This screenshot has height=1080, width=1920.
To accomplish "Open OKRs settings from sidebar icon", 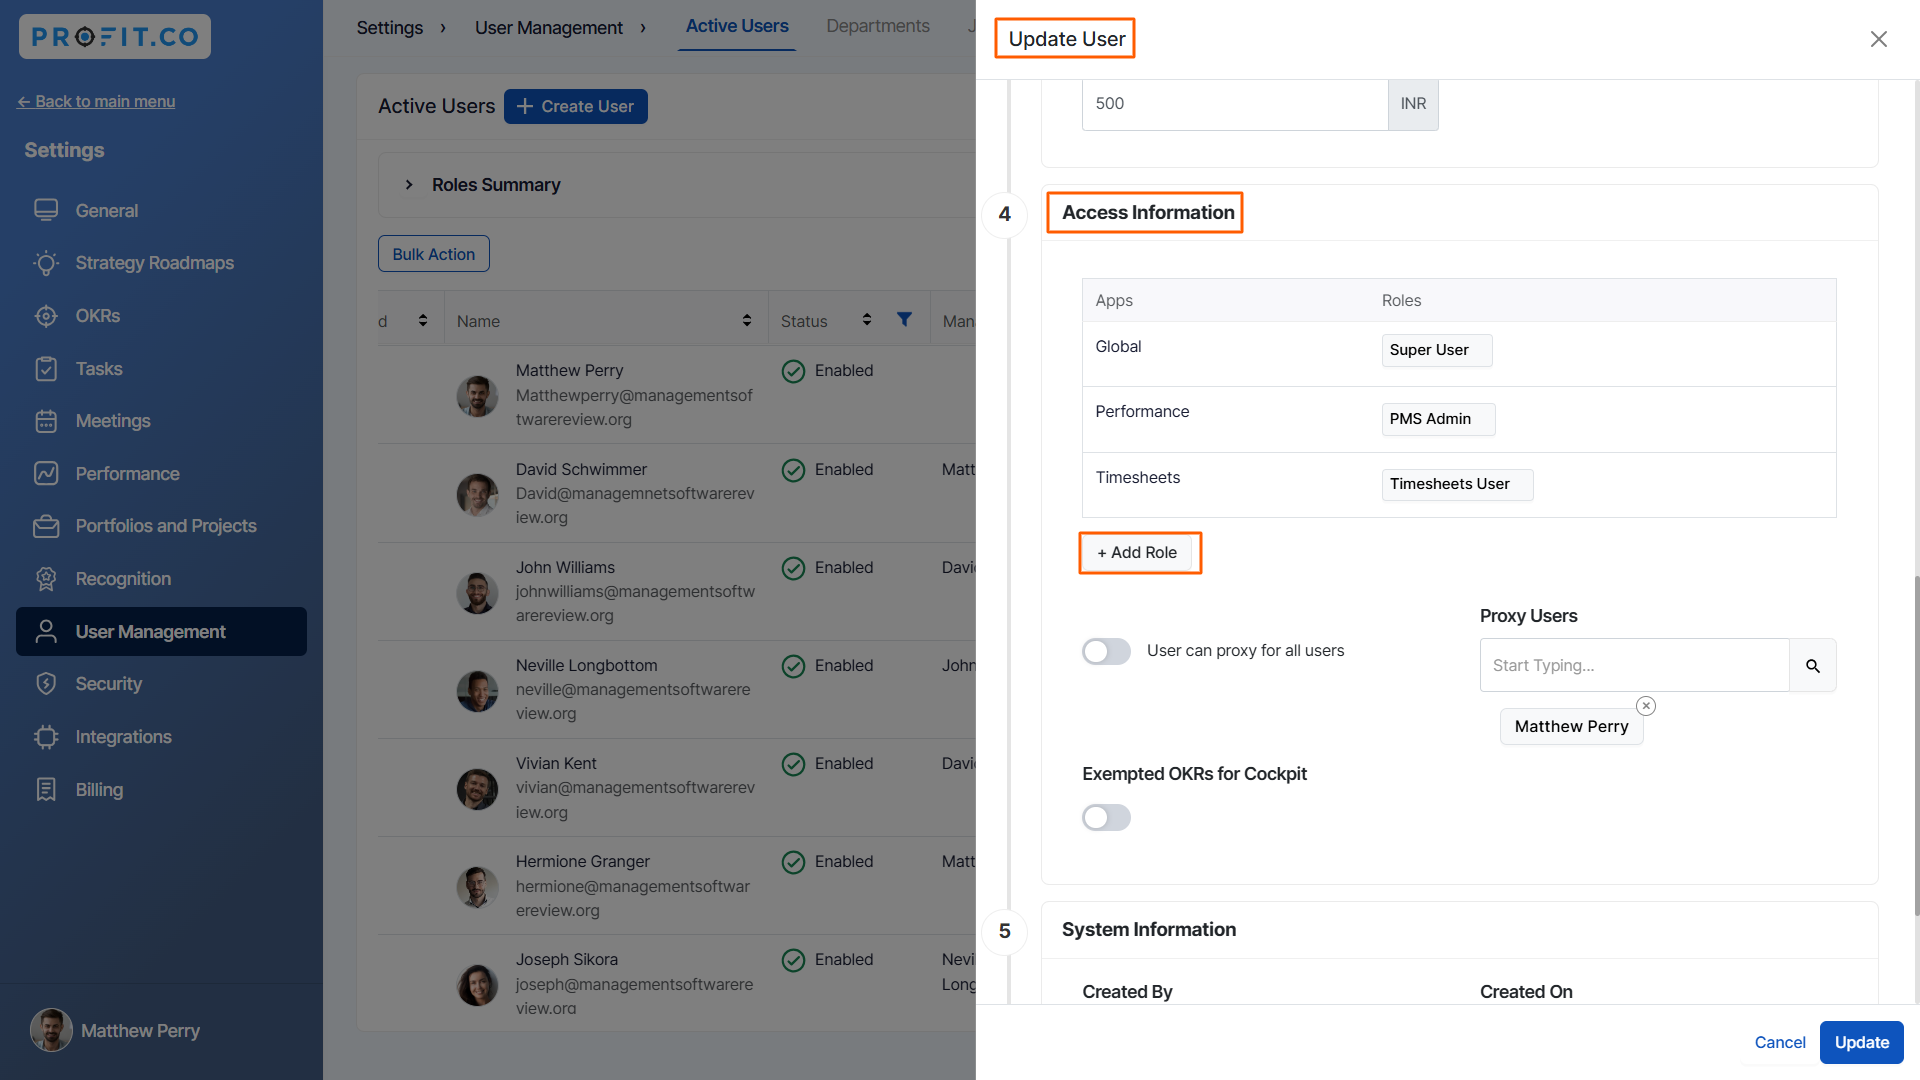I will 46,316.
